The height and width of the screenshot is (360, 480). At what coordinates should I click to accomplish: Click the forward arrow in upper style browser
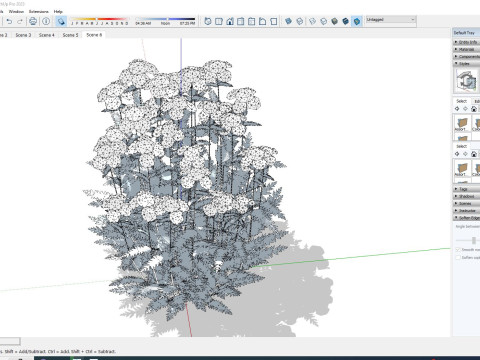pos(465,109)
